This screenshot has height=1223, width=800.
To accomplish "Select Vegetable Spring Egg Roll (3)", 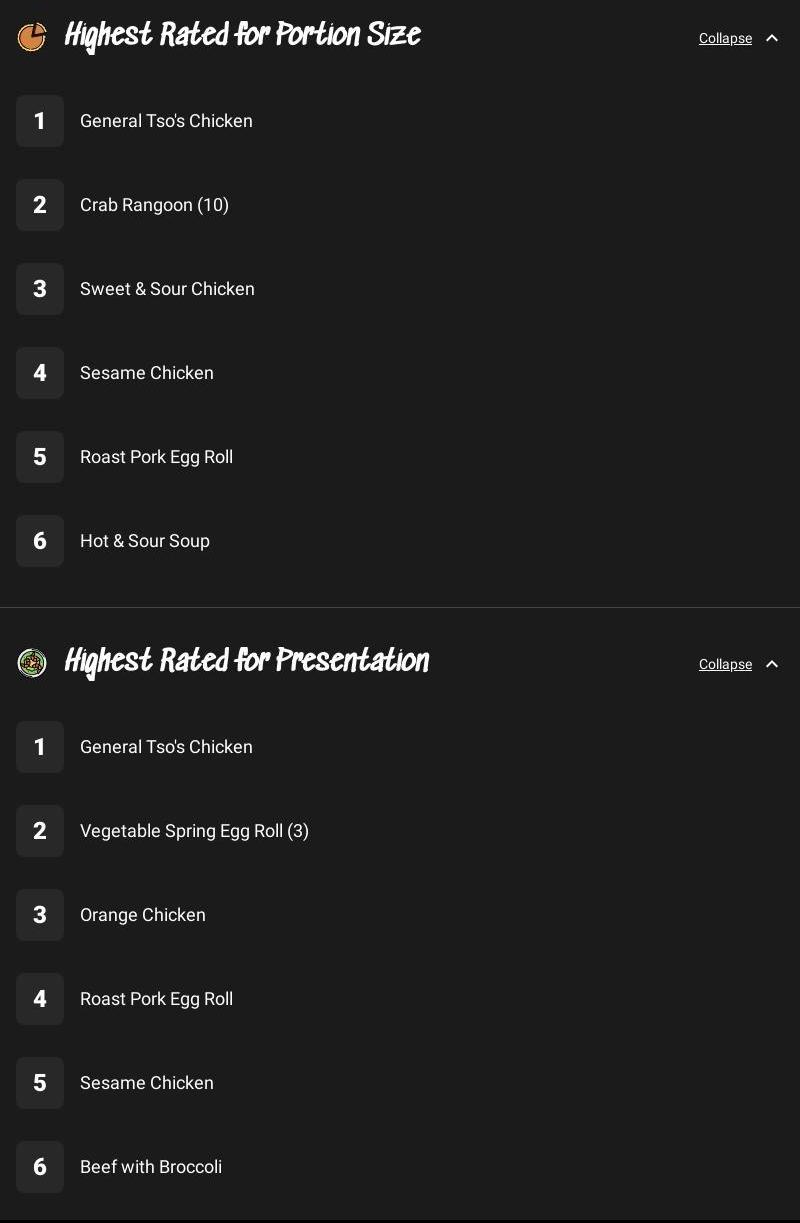I will click(194, 831).
